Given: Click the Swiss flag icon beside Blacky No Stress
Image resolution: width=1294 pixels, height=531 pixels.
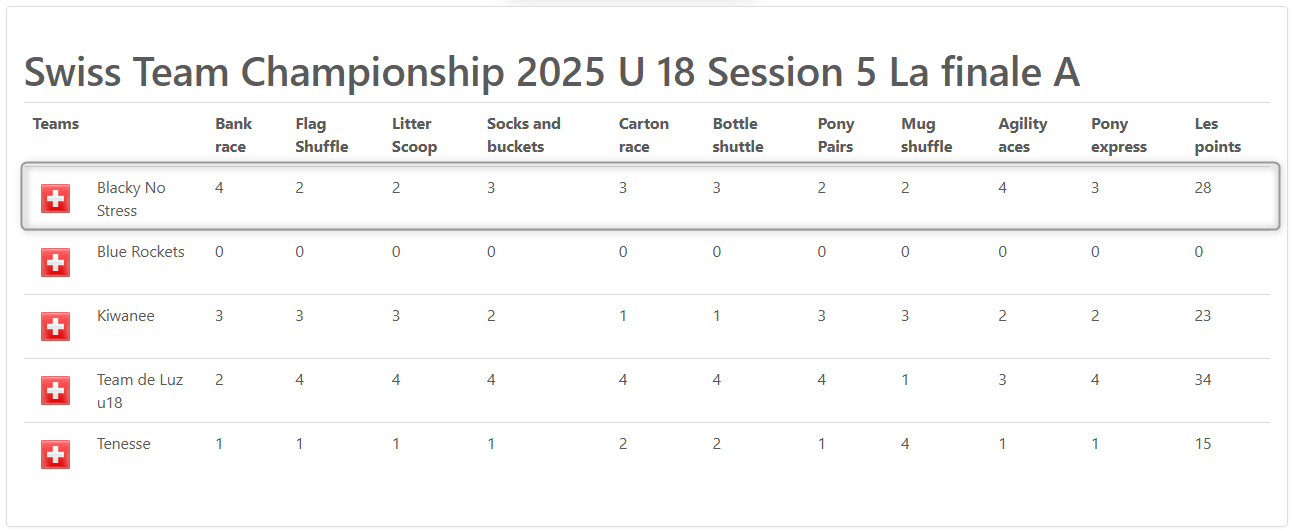Looking at the screenshot, I should pos(56,199).
